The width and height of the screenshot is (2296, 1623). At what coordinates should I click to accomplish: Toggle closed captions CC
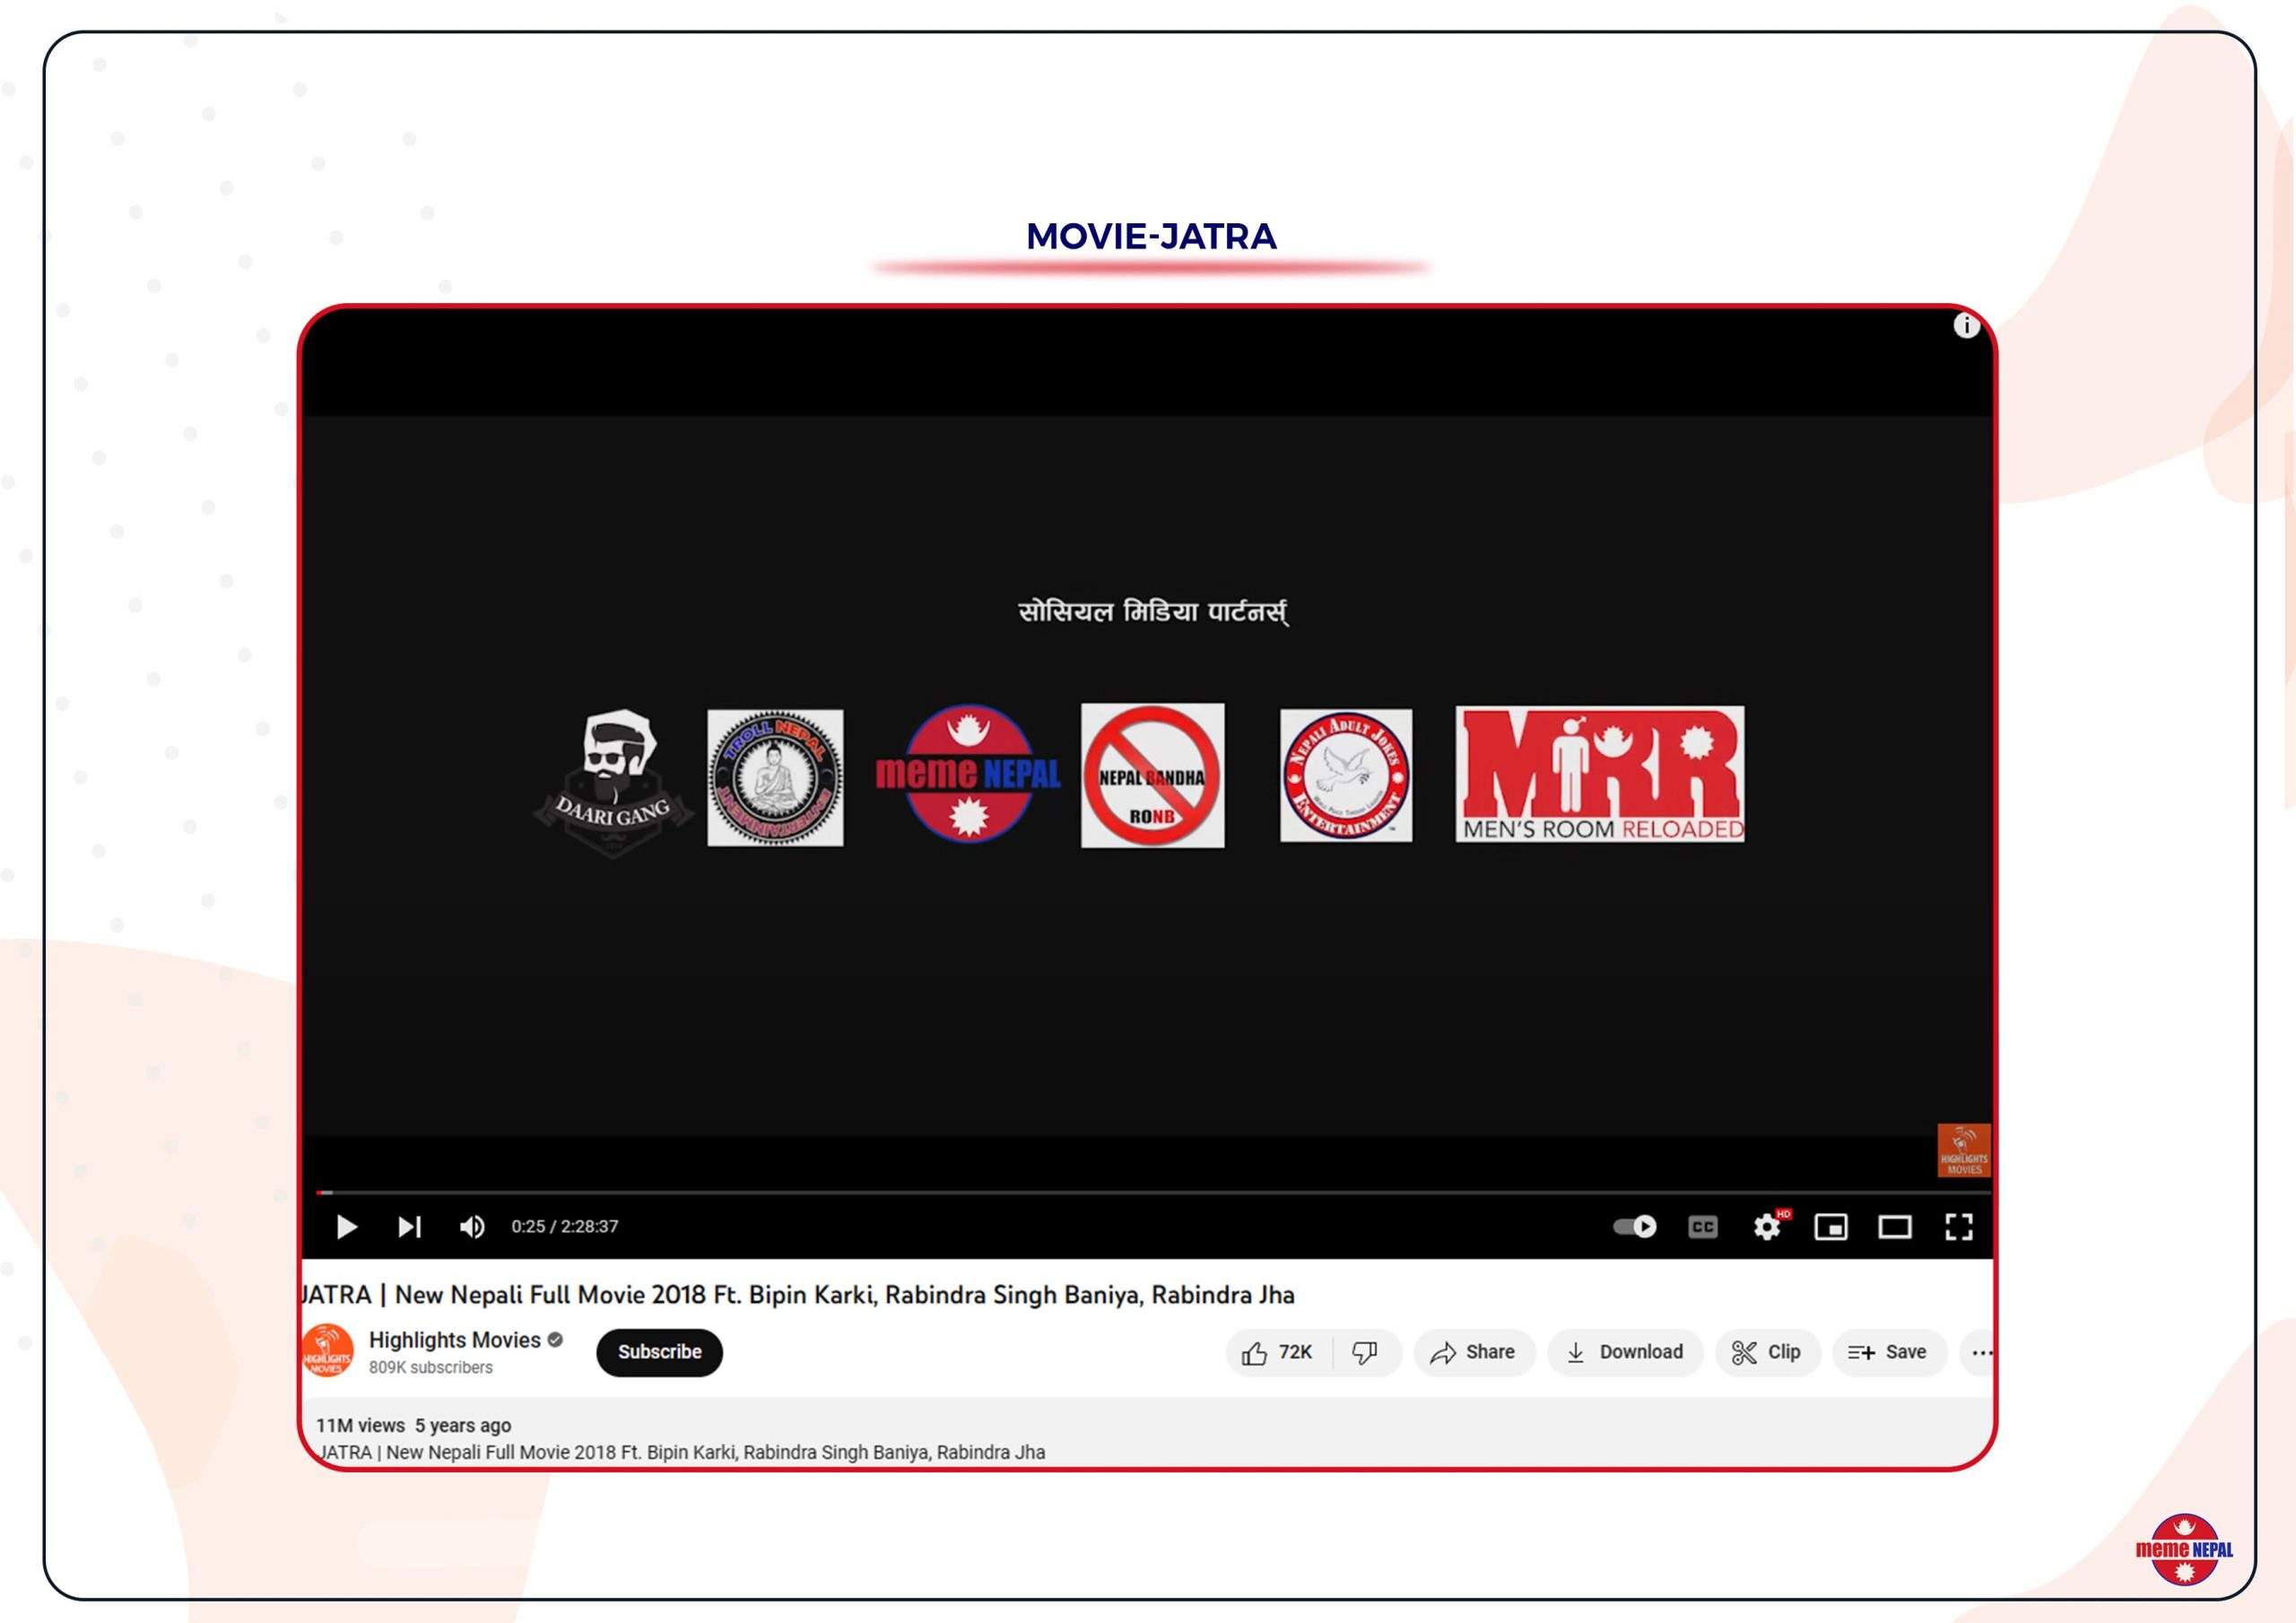(x=1702, y=1227)
